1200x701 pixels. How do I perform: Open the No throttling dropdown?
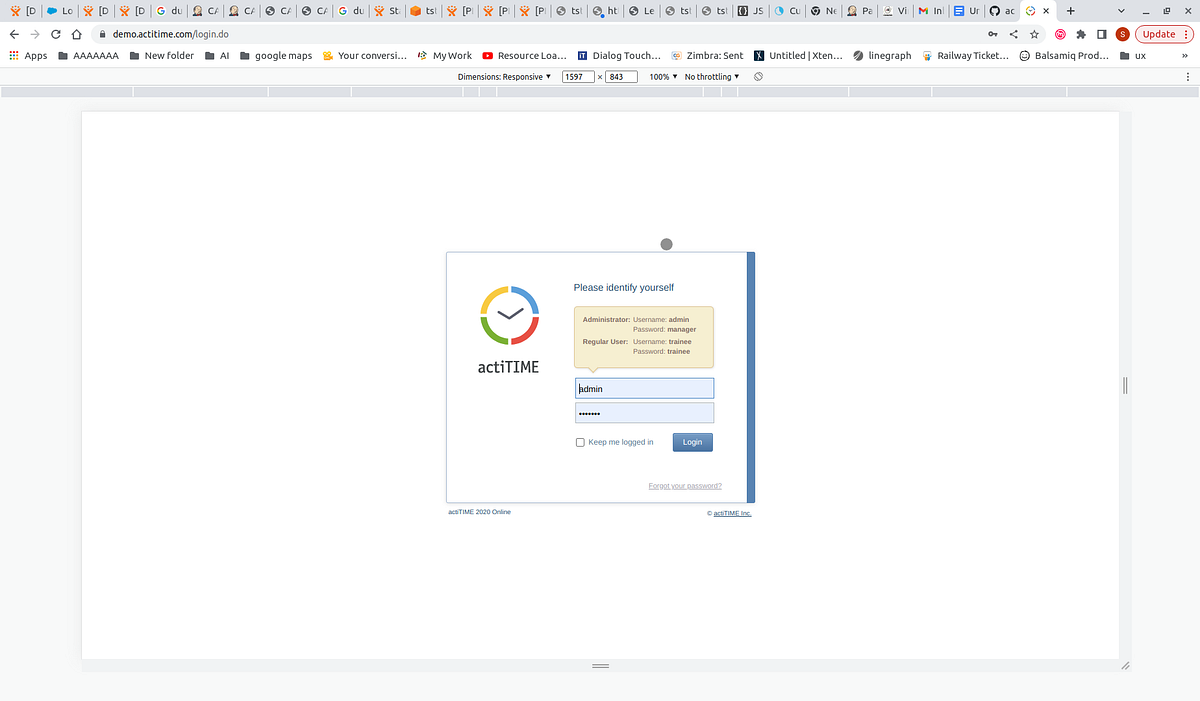click(x=708, y=76)
